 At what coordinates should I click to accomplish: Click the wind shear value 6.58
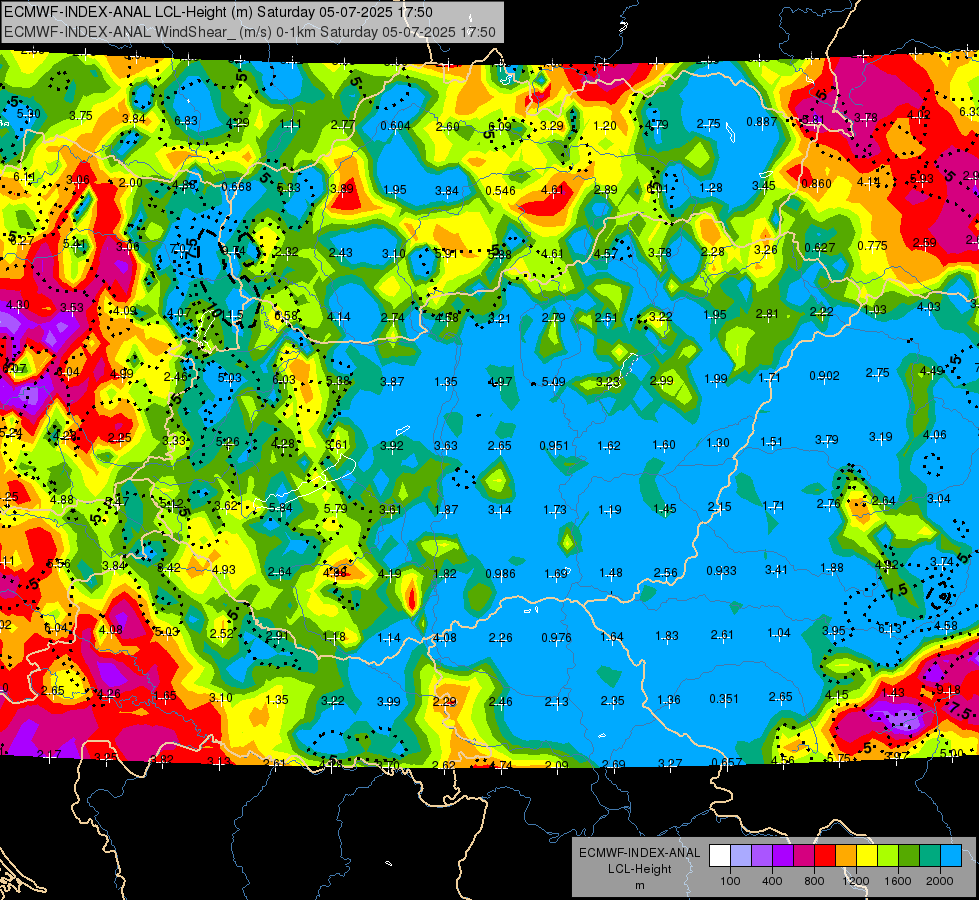click(x=286, y=315)
